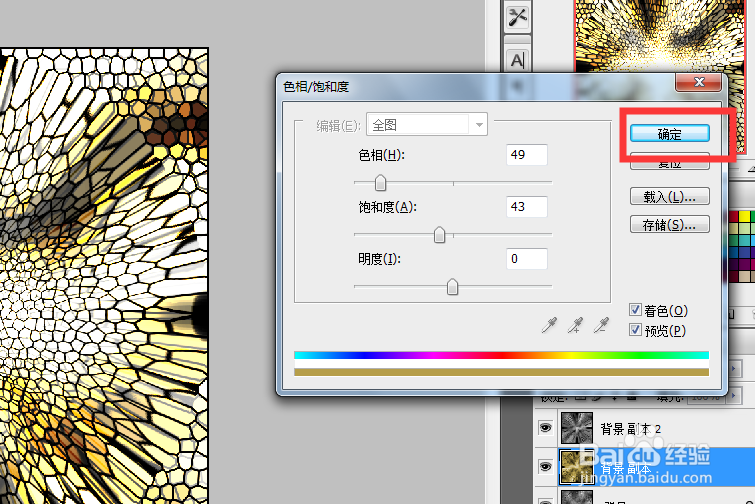Open the 填充 fill arrow in Layers panel

pyautogui.click(x=734, y=395)
